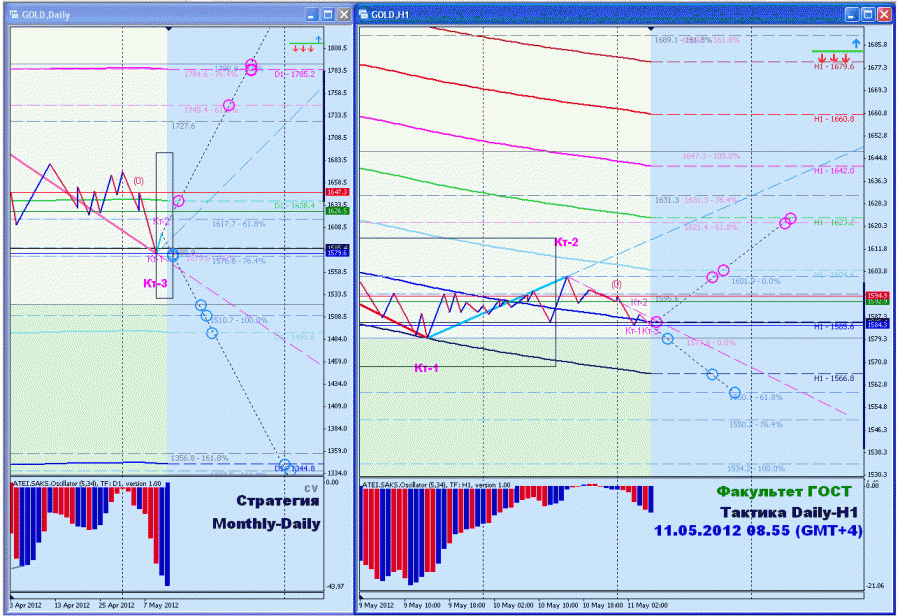Click the 10 May 02:00 time label
Screen dimensions: 900x616
513,605
